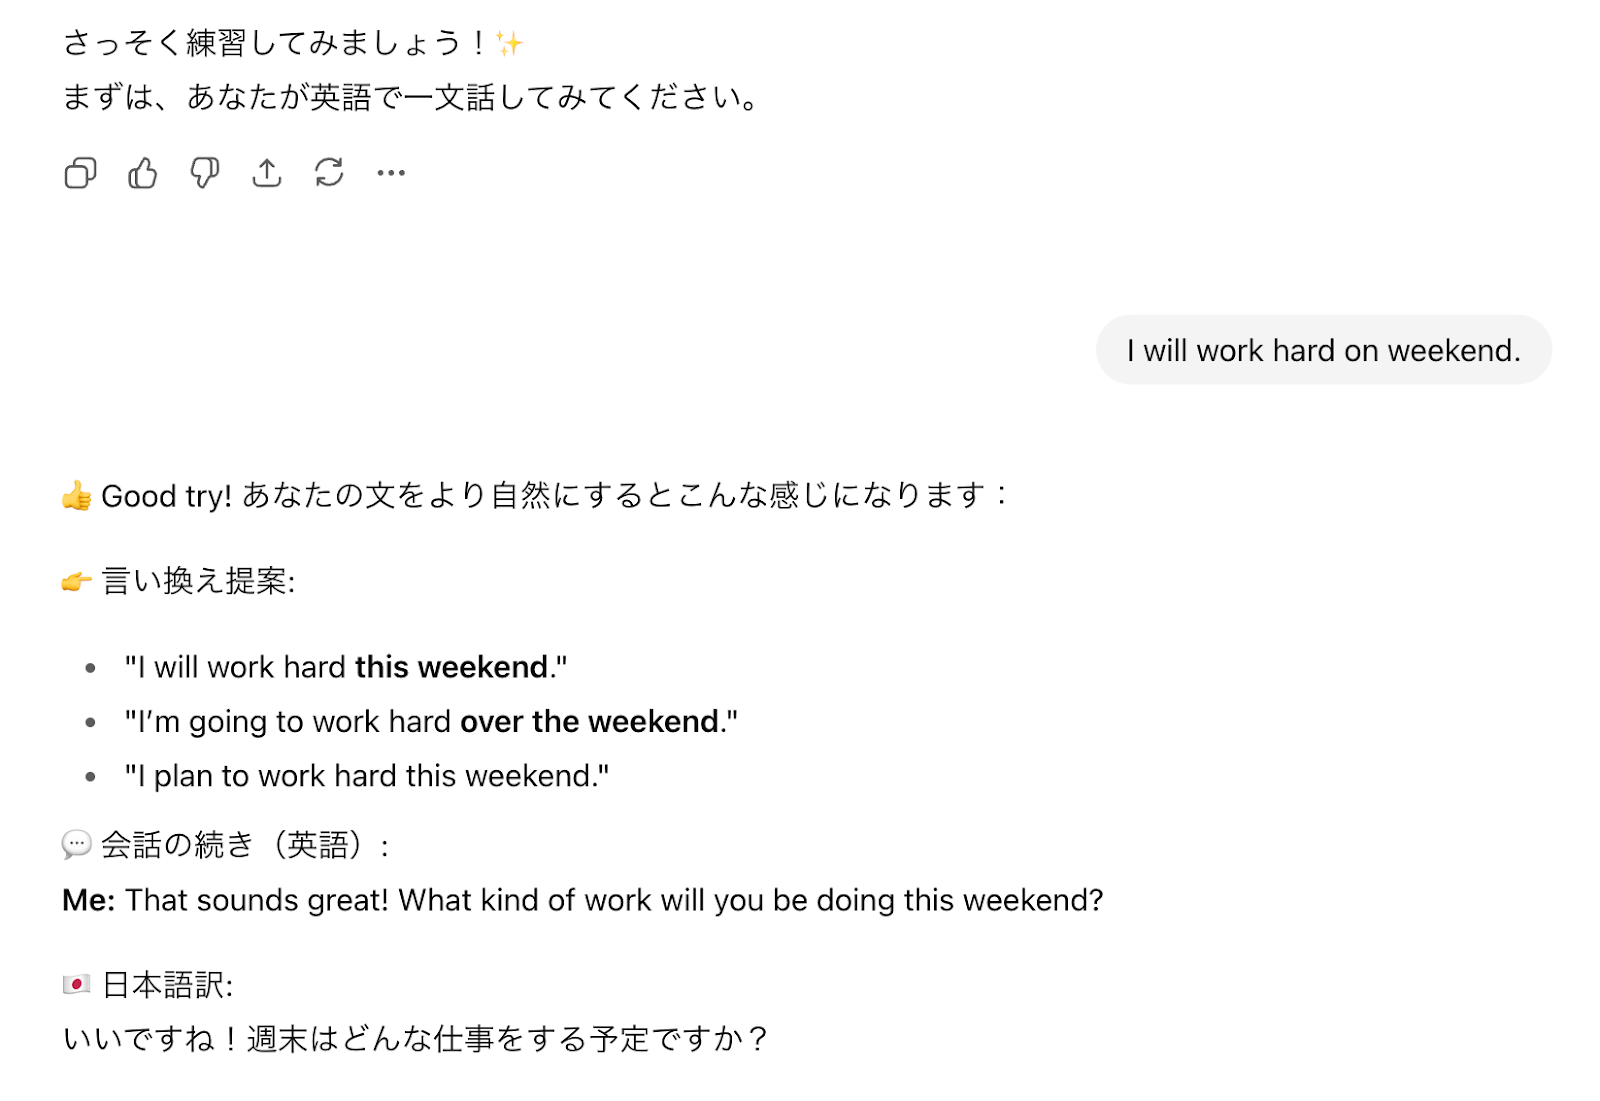Click the suggestion "I will work hard this weekend."

coord(346,667)
